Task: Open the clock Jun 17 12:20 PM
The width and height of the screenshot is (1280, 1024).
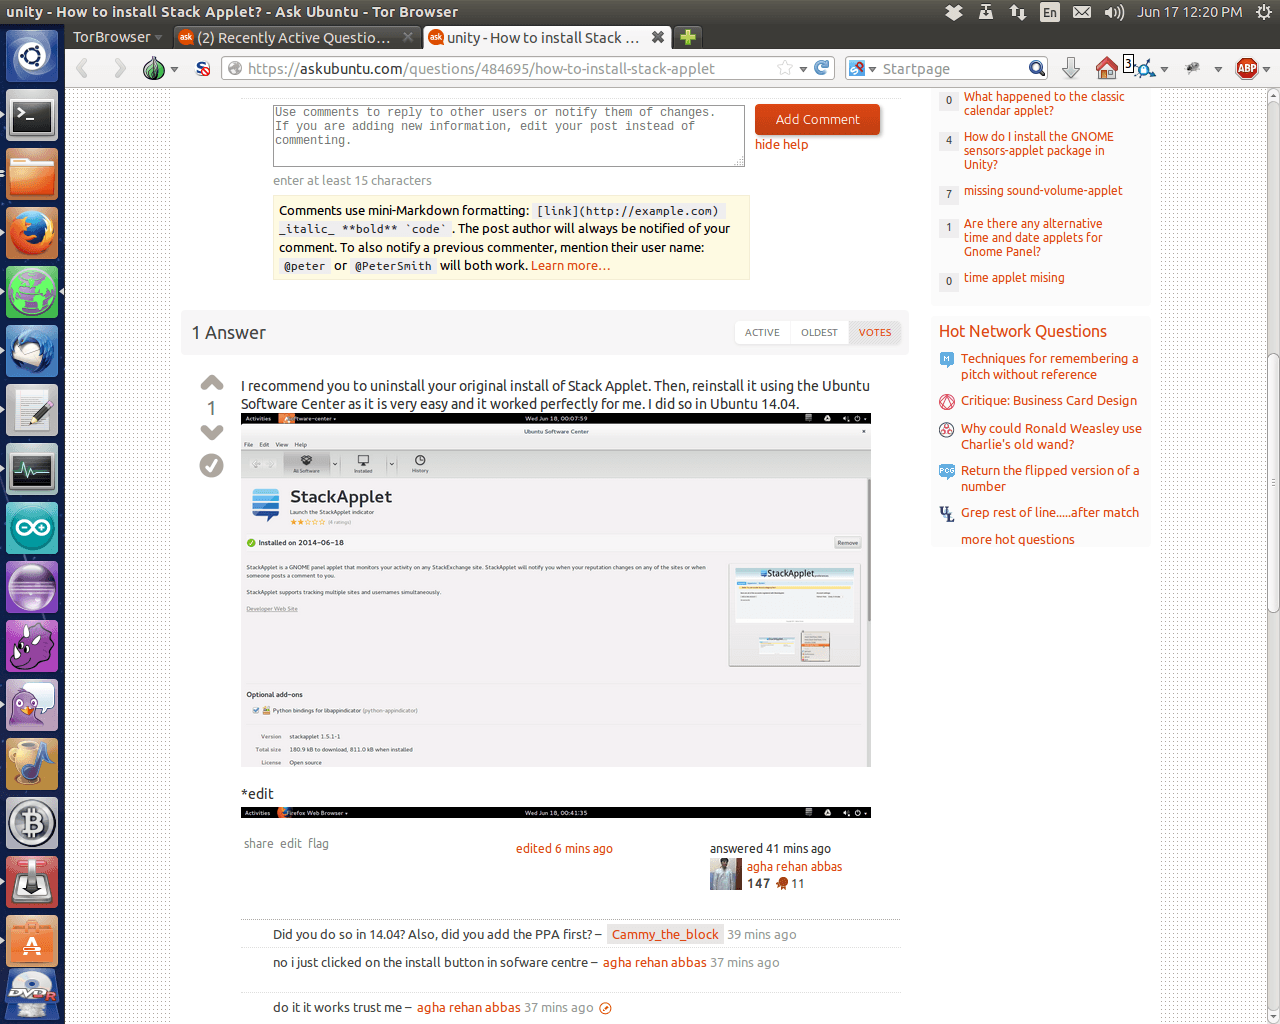Action: pos(1190,12)
